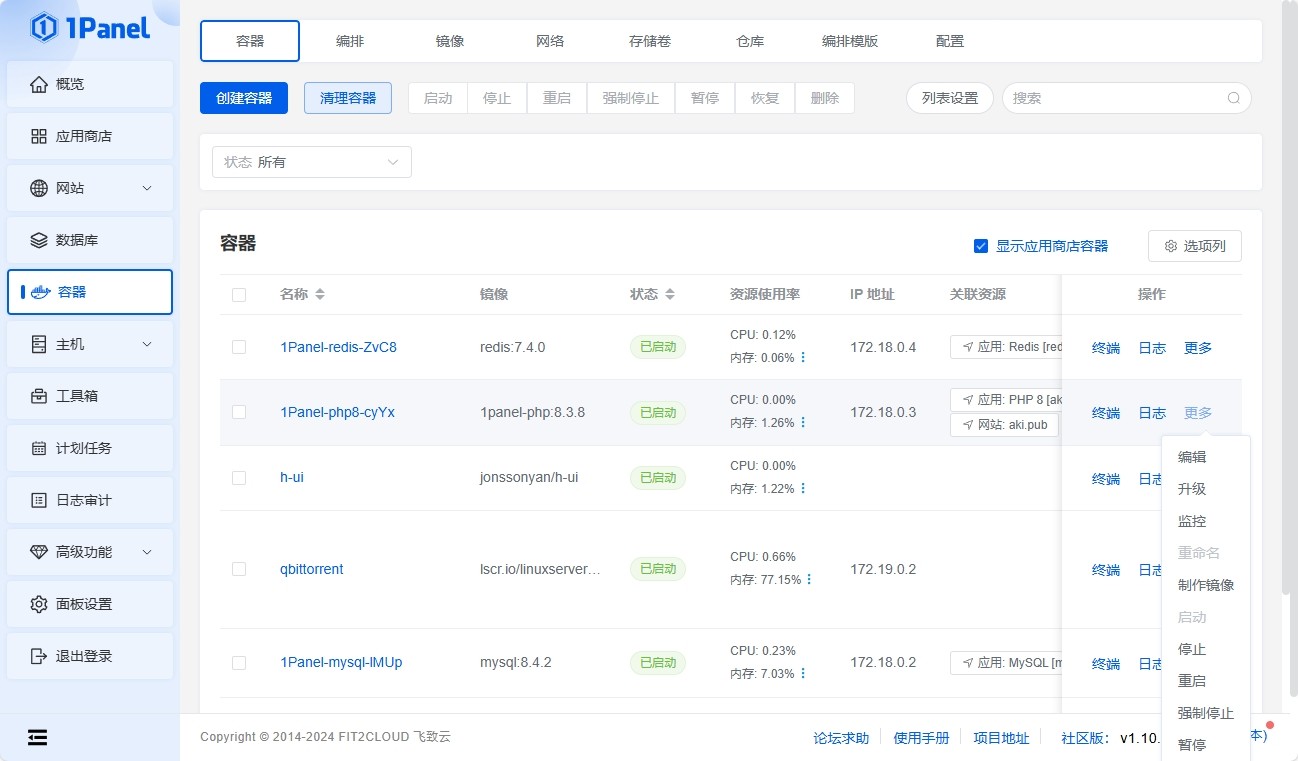This screenshot has height=761, width=1298.
Task: Check the qbittorrent row checkbox
Action: pos(239,569)
